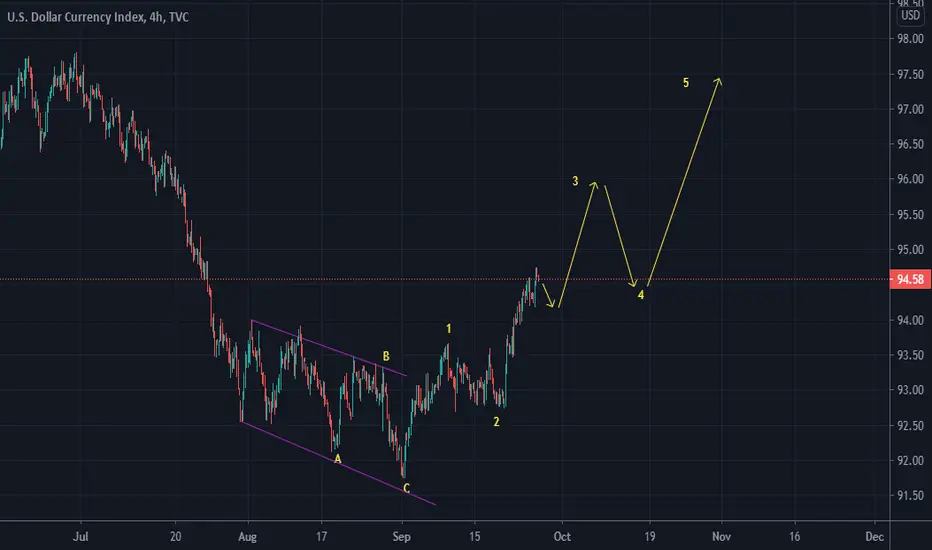932x550 pixels.
Task: Click the red 94.58 current price label
Action: [x=909, y=279]
